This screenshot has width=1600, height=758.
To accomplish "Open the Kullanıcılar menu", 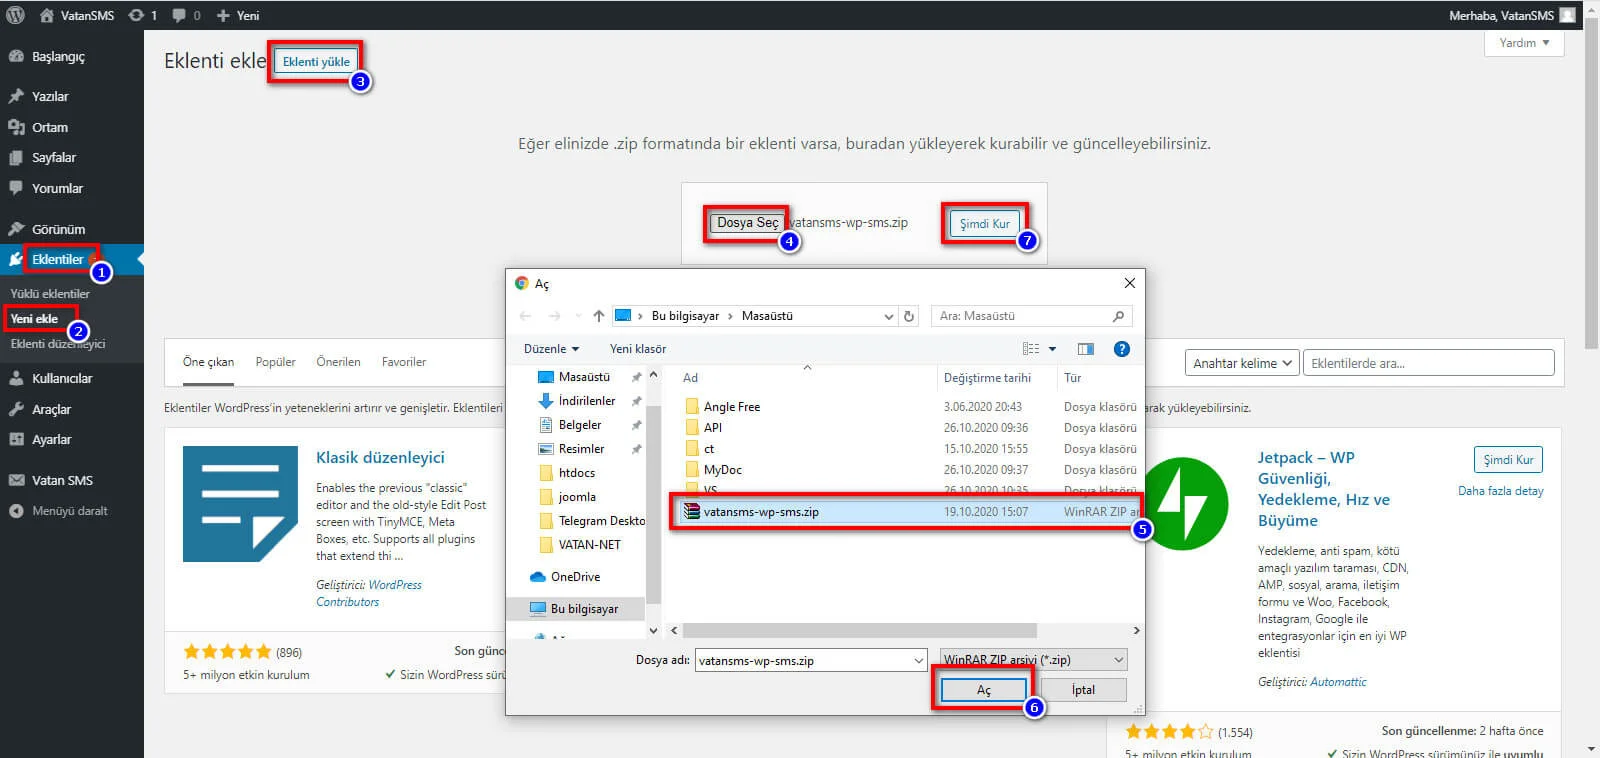I will point(62,378).
